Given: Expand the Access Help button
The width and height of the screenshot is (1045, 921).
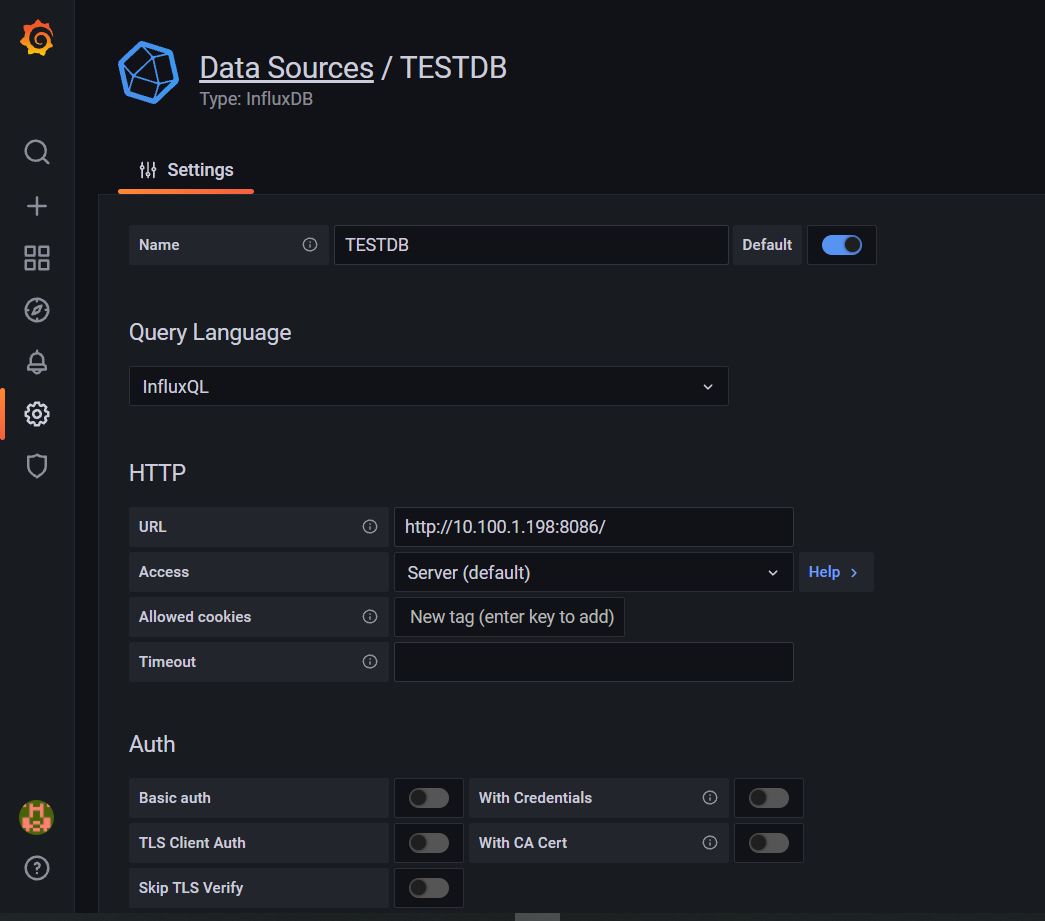Looking at the screenshot, I should pyautogui.click(x=836, y=572).
